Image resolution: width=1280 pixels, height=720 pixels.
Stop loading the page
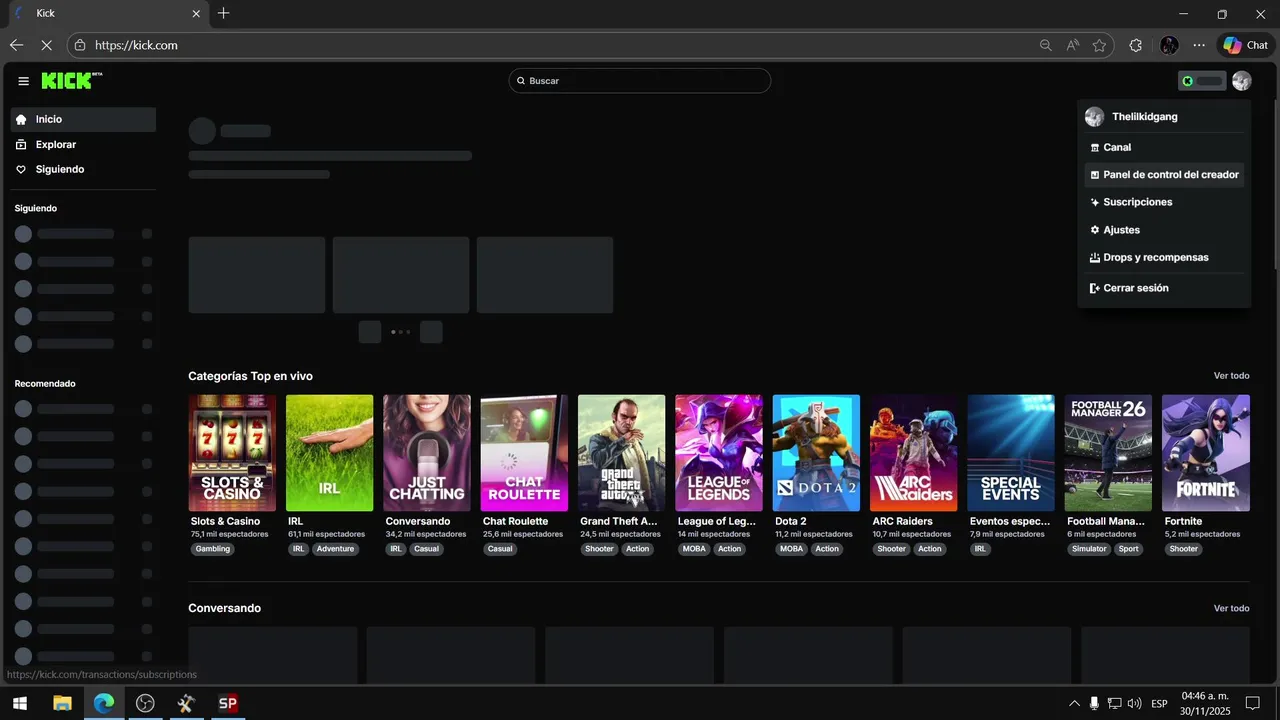point(47,45)
